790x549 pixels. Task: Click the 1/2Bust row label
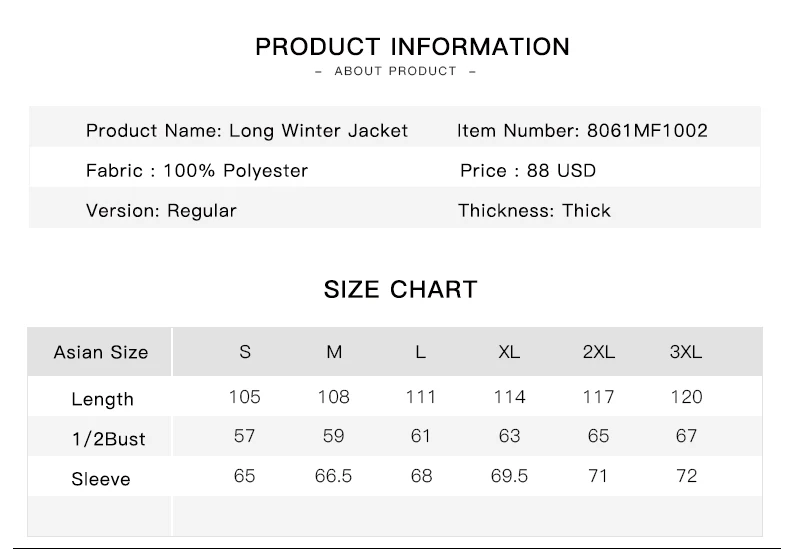(x=108, y=439)
